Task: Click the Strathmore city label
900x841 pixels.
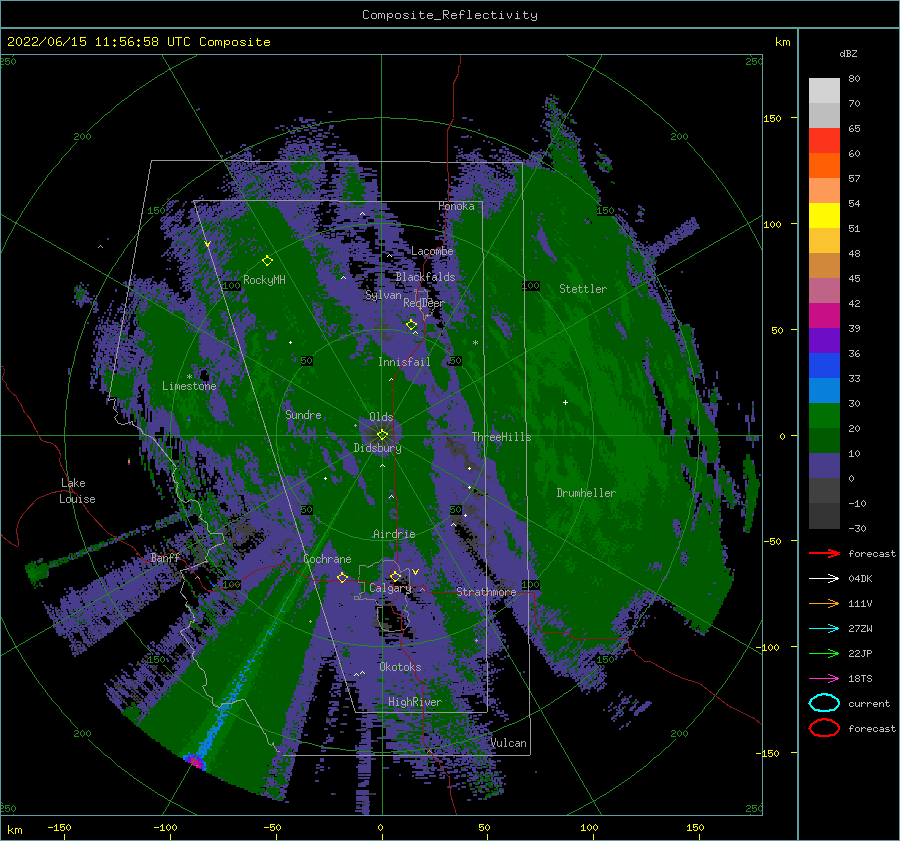Action: [x=486, y=592]
